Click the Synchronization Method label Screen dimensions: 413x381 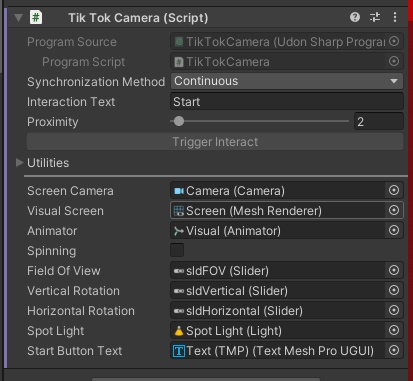click(96, 82)
